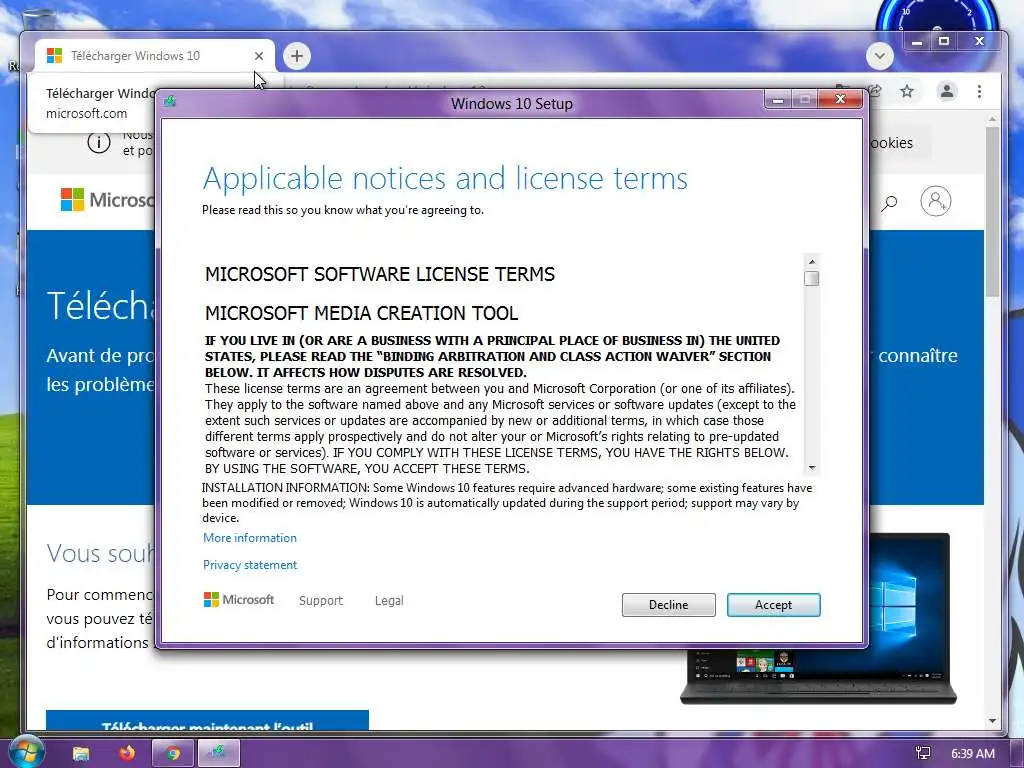
Task: Click the Setup window title bar icon
Action: coord(170,101)
